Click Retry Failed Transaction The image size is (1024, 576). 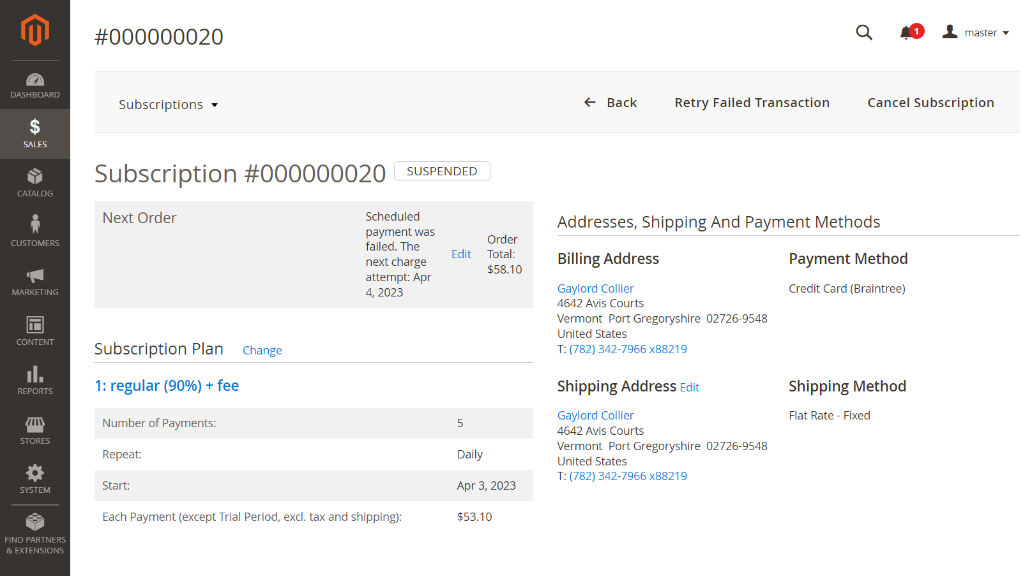click(x=752, y=103)
